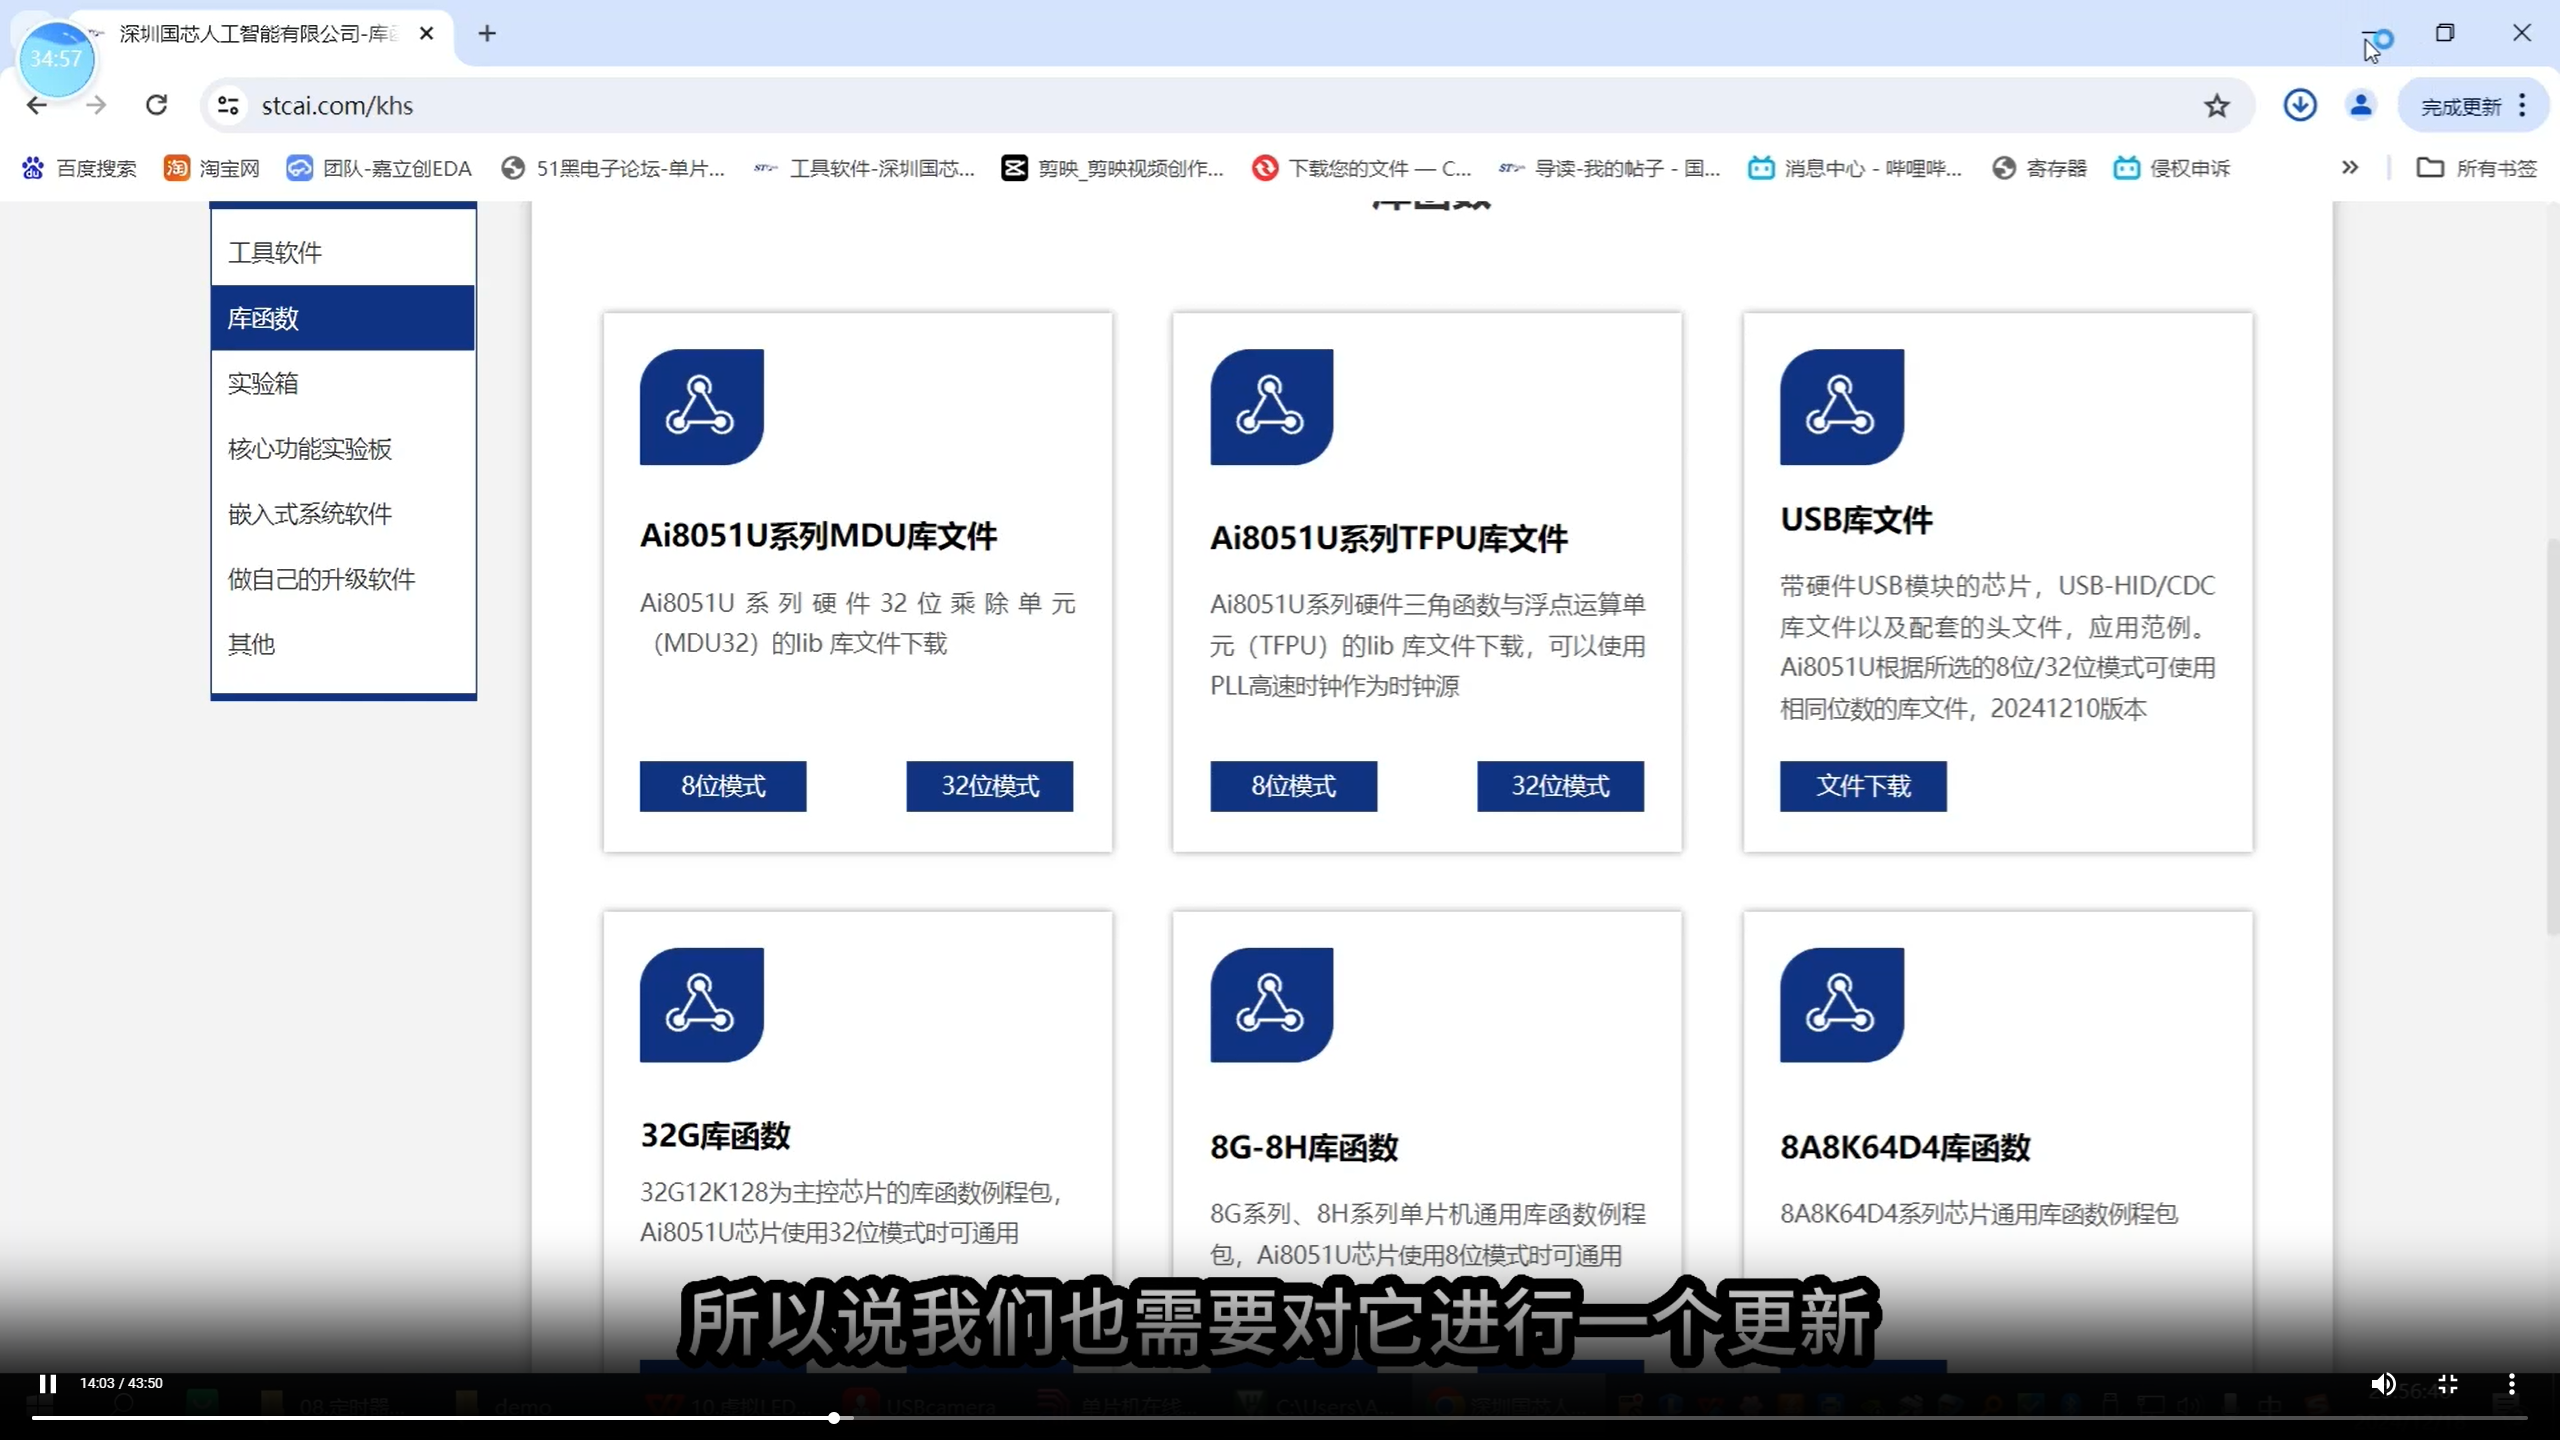Switch to the 深圳国芯人工智能 browser tab
Screen dimensions: 2560x1440
pyautogui.click(x=250, y=33)
